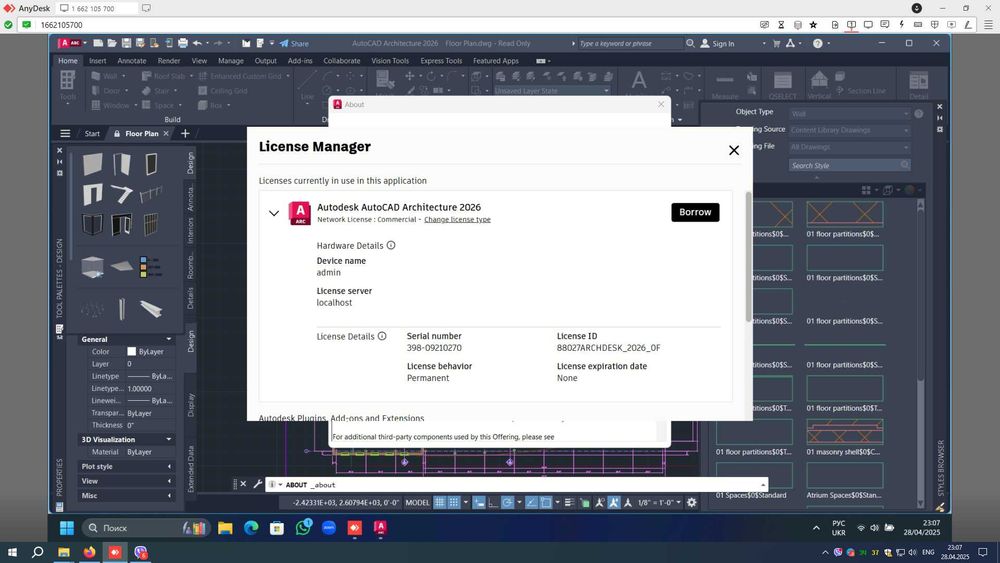Screen dimensions: 1000x563
Task: Open the Color ByLayer white swatch
Action: 131,351
